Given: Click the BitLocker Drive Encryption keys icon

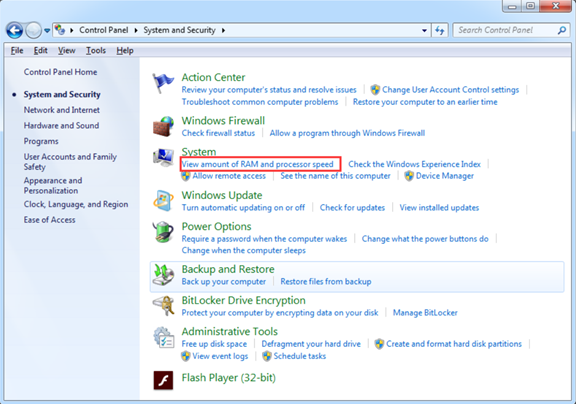Looking at the screenshot, I should click(163, 306).
